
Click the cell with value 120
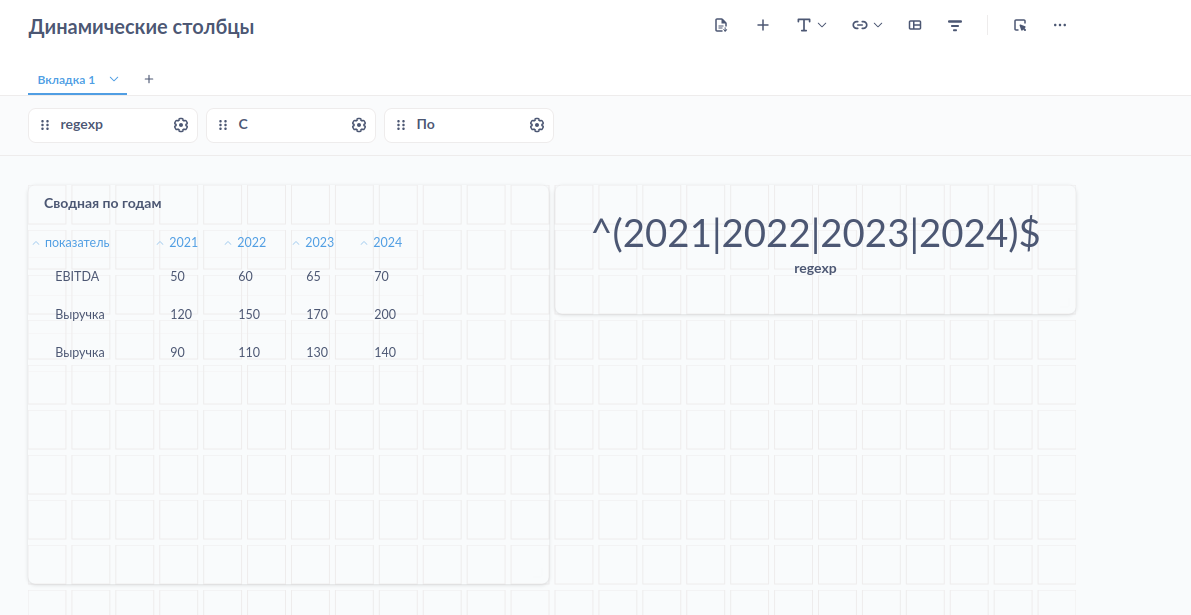point(181,314)
